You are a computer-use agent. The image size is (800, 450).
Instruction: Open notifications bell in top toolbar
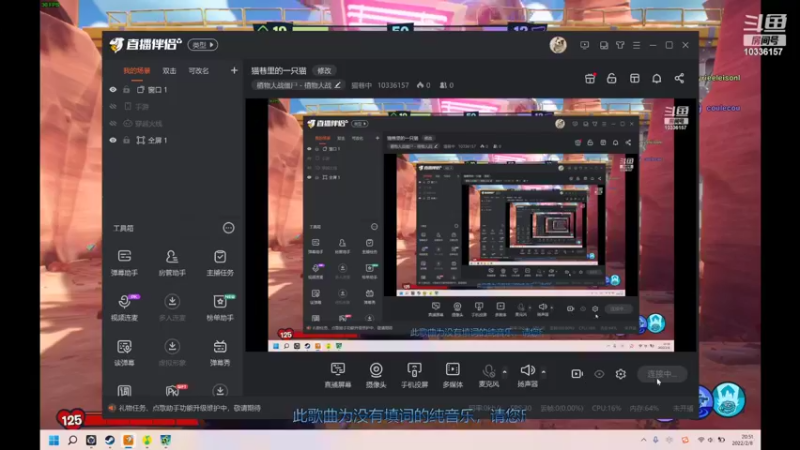[x=657, y=78]
